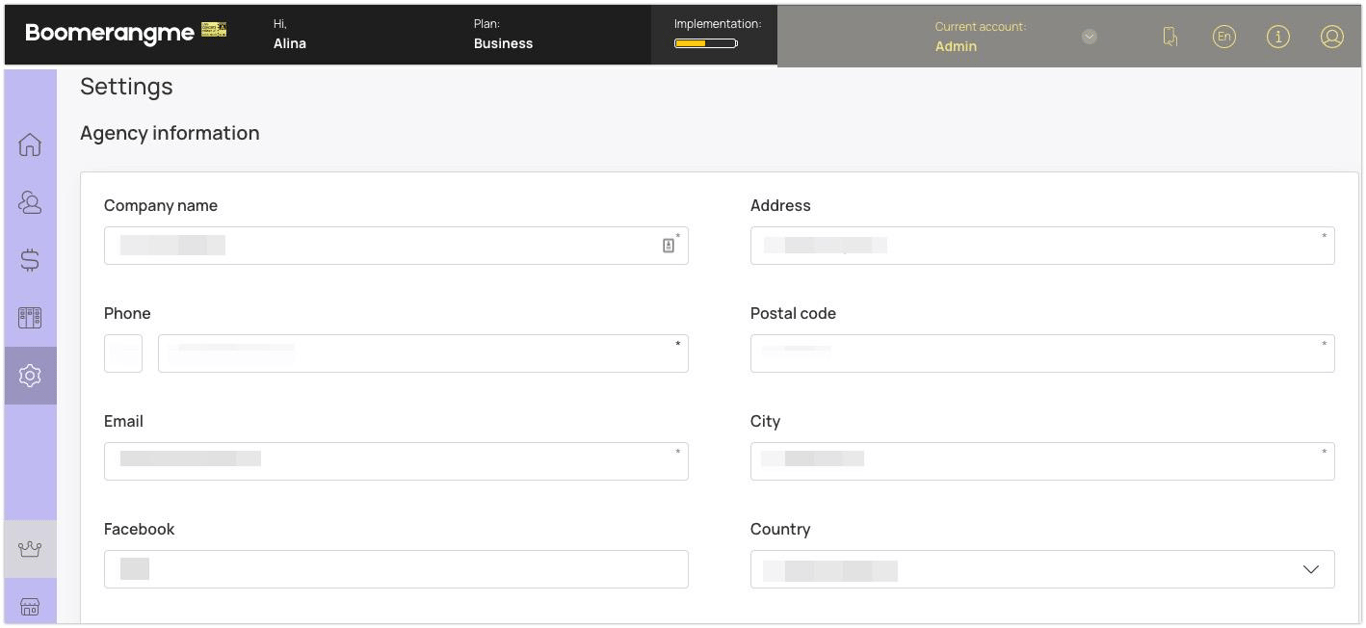Switch language with the En button
This screenshot has height=628, width=1366.
[x=1224, y=37]
